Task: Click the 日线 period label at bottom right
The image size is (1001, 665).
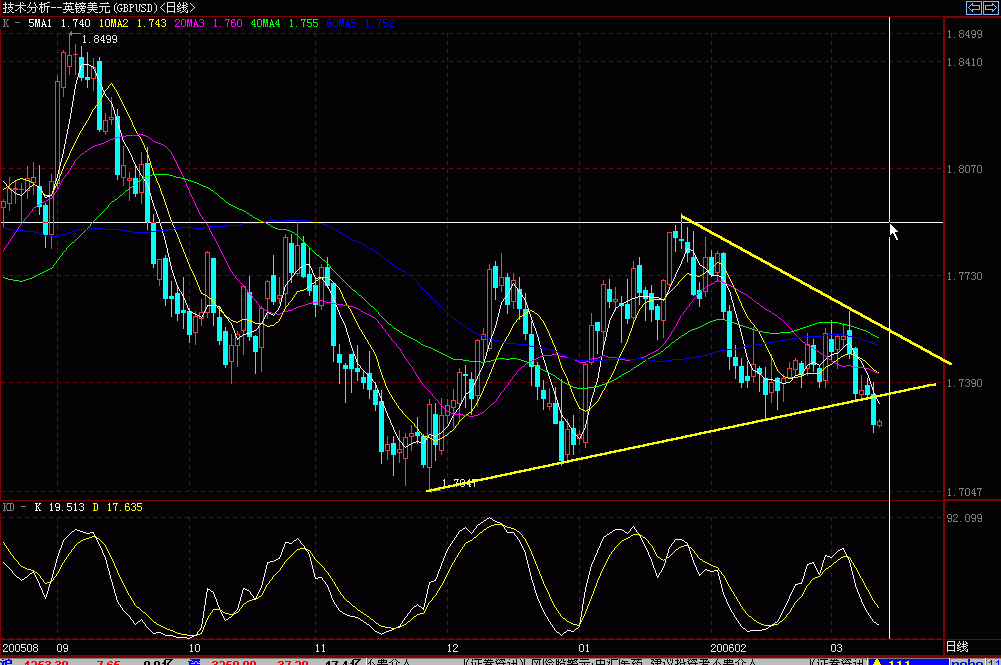Action: pos(957,647)
